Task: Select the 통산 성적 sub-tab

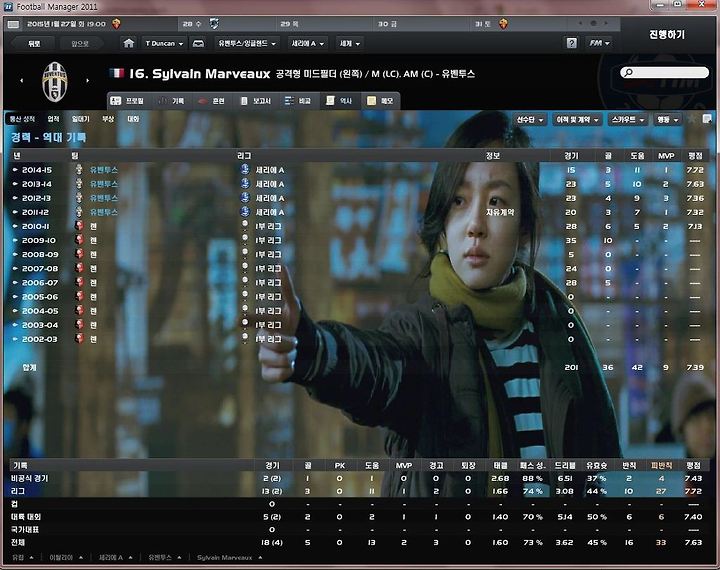Action: (22, 119)
